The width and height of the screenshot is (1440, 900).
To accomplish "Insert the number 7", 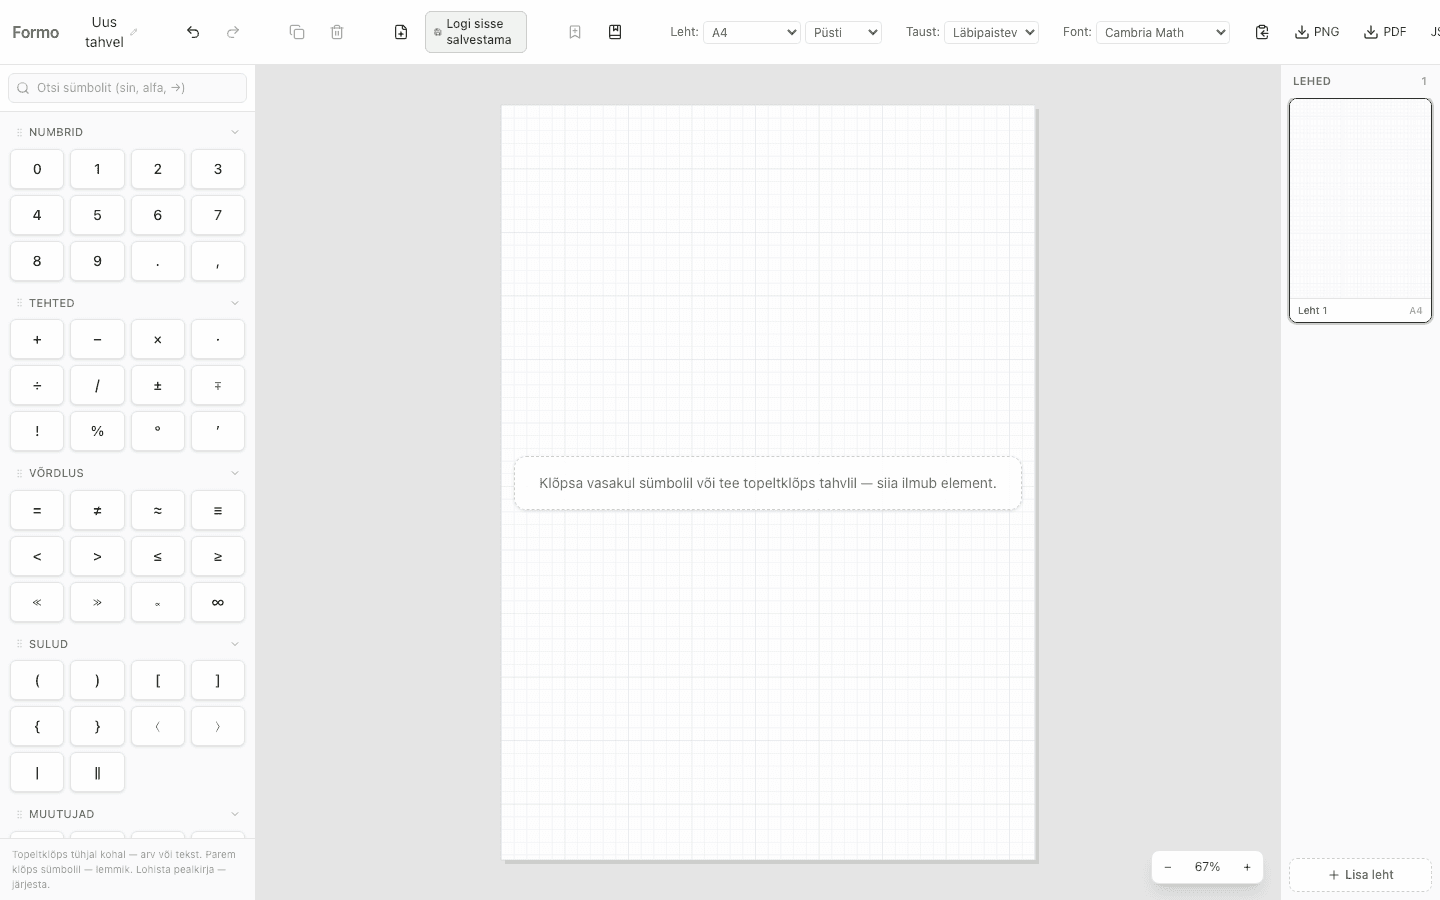I will (218, 215).
